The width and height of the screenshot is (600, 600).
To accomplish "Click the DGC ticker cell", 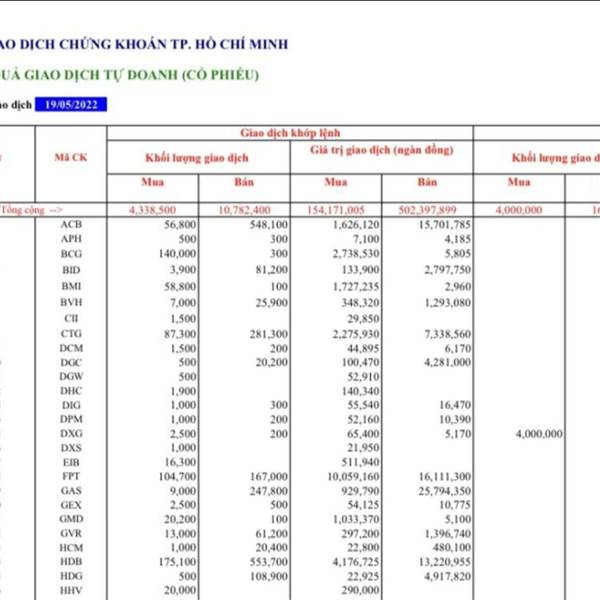I will (x=71, y=362).
